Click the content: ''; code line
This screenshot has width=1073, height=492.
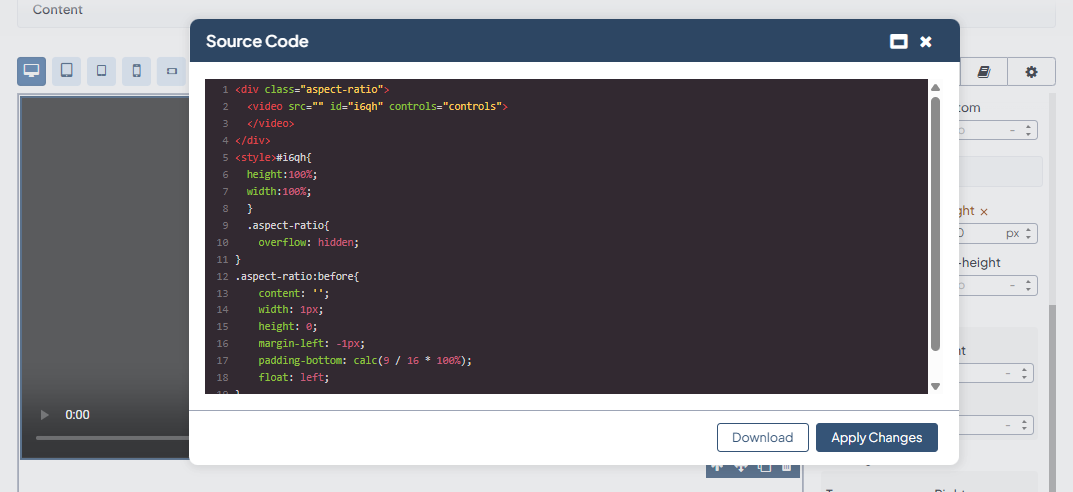point(294,293)
